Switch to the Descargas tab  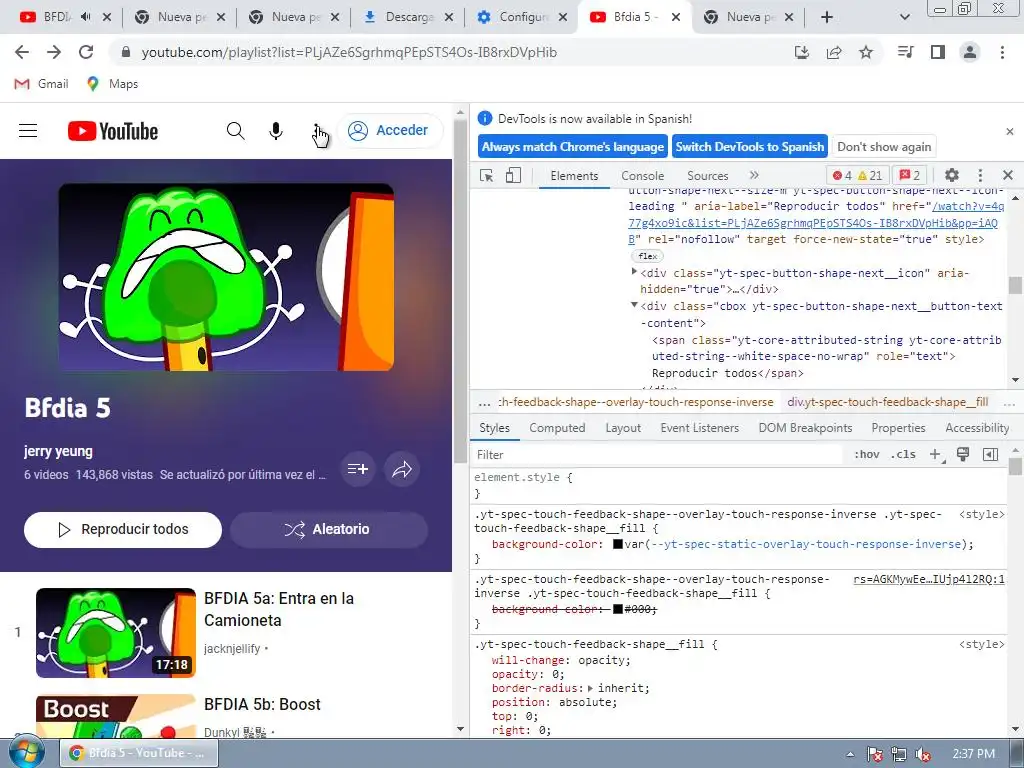pos(408,17)
